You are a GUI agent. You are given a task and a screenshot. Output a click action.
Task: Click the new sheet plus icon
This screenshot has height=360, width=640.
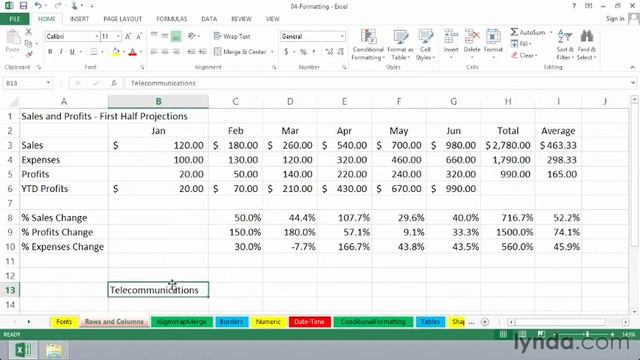coord(484,322)
